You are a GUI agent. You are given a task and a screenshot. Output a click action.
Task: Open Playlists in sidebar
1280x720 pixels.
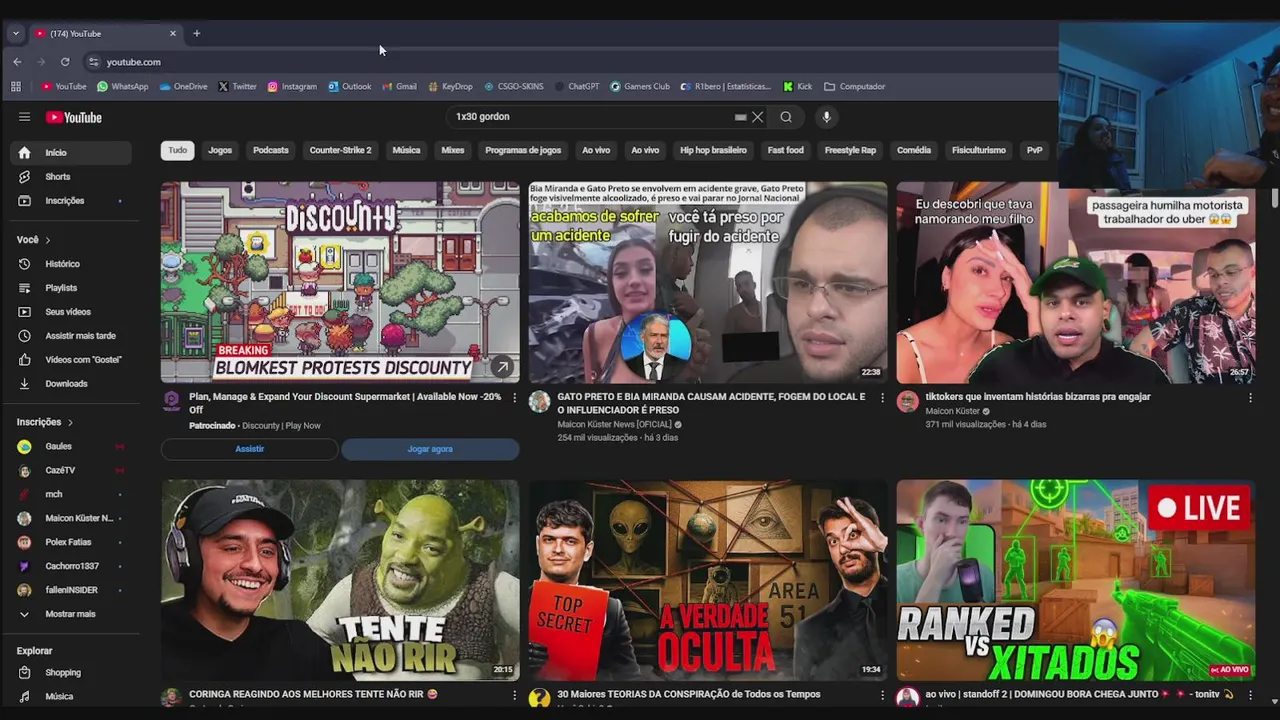point(70,288)
